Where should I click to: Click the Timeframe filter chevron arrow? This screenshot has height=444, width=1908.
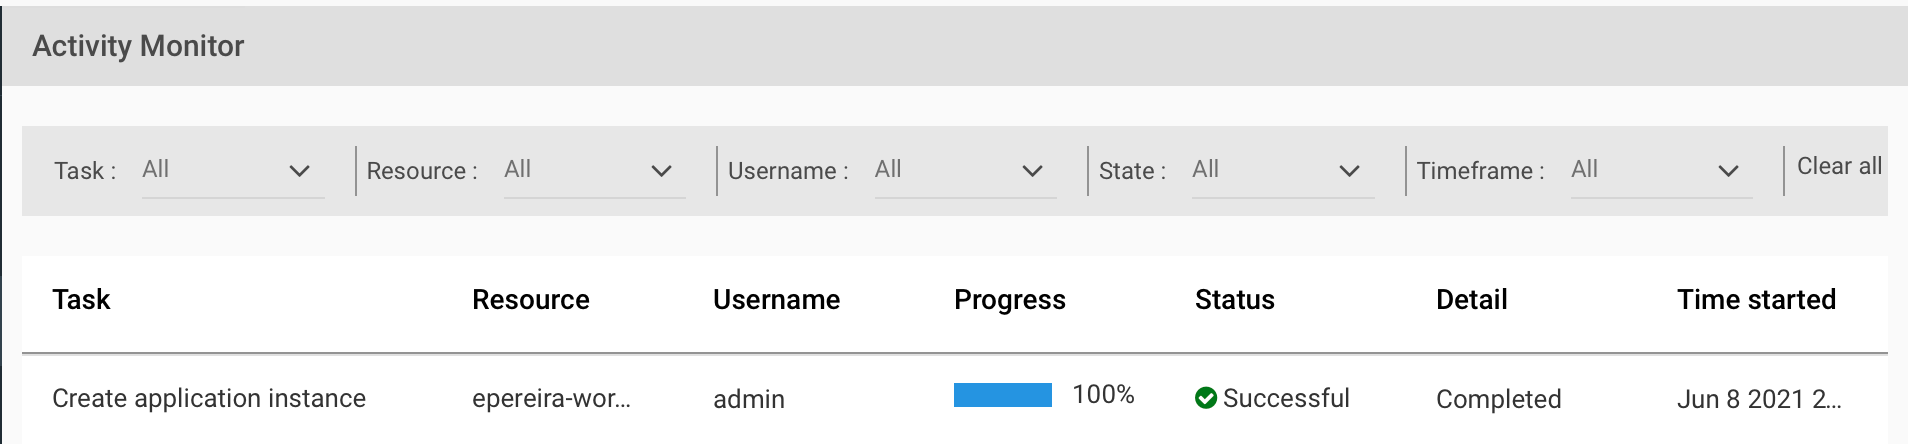(x=1728, y=171)
